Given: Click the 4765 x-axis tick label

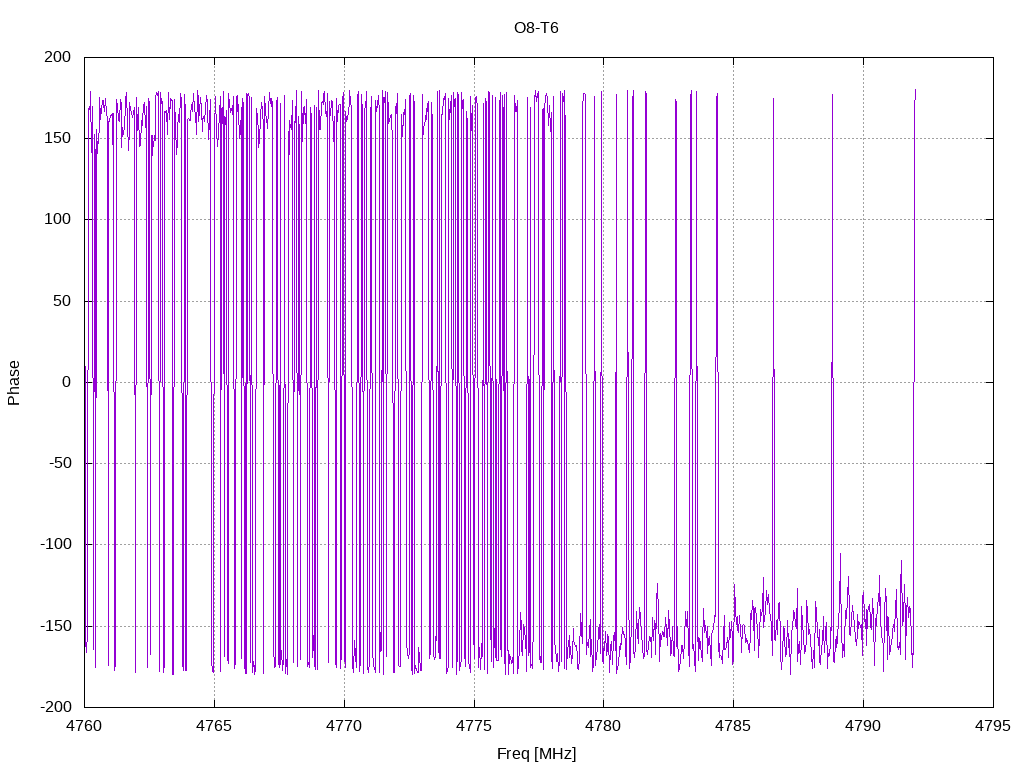Looking at the screenshot, I should (x=214, y=726).
